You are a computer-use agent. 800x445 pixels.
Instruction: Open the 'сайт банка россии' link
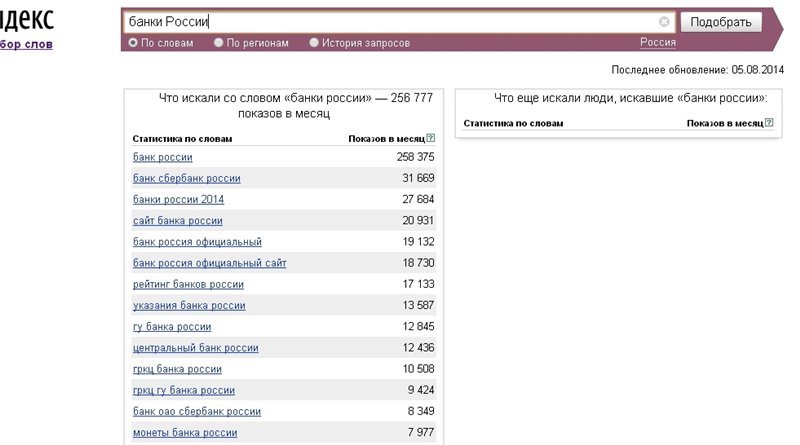click(x=177, y=221)
